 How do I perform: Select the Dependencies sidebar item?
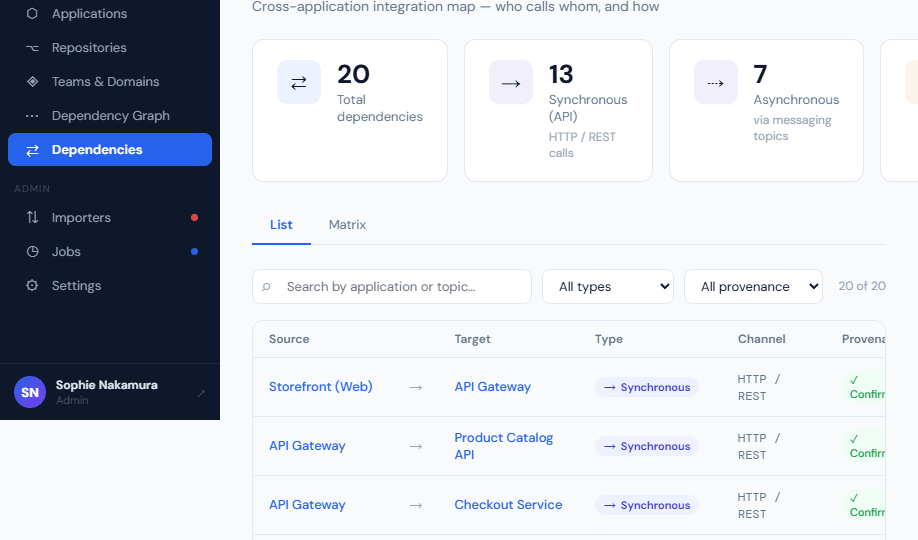click(x=110, y=149)
